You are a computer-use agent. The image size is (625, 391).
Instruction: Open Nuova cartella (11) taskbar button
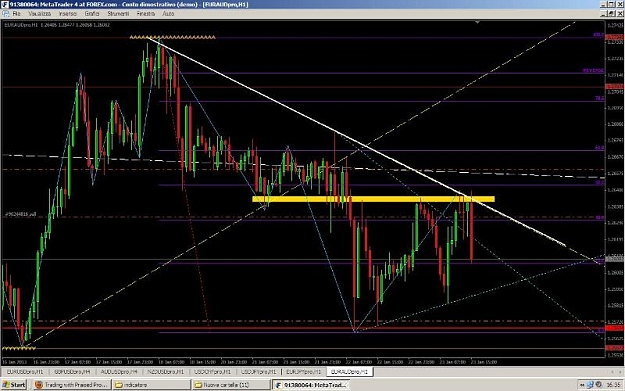coord(231,385)
